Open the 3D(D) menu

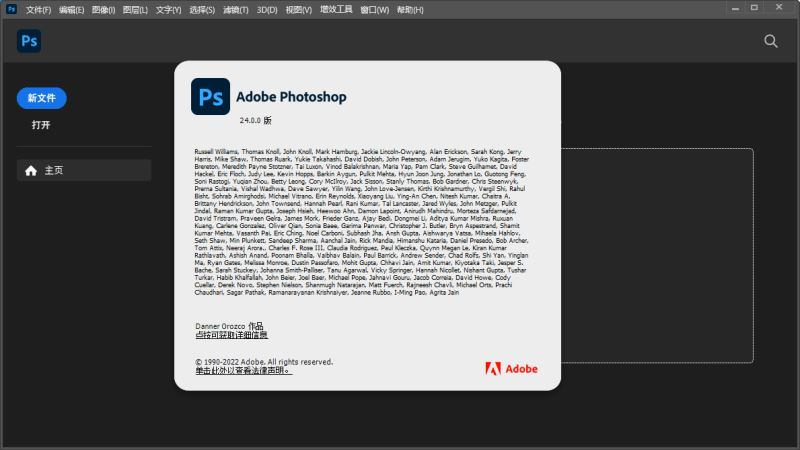pos(267,10)
